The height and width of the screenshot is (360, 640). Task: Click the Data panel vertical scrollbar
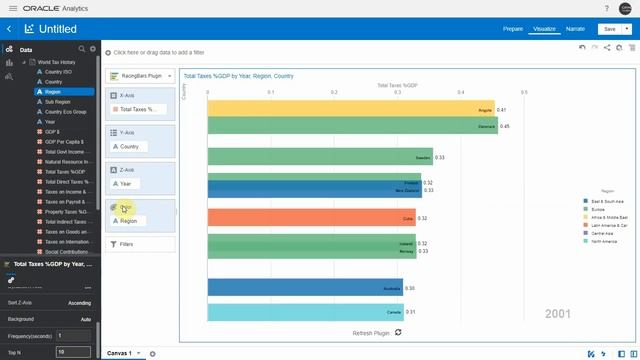coord(98,133)
